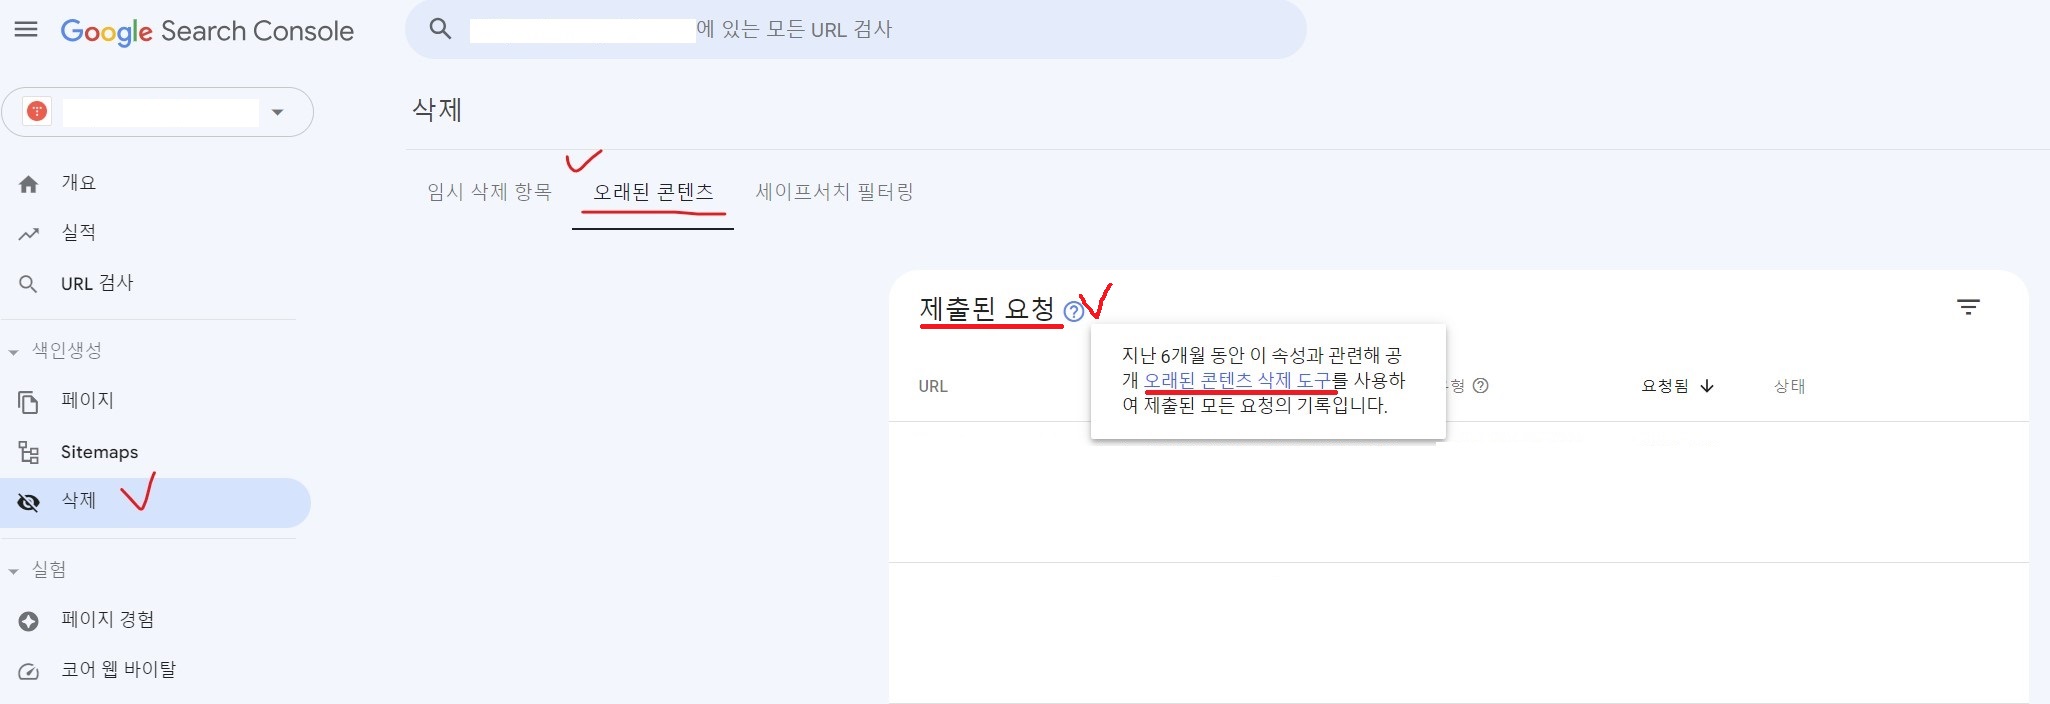Open the table filter icon
The height and width of the screenshot is (704, 2050).
pyautogui.click(x=1969, y=306)
